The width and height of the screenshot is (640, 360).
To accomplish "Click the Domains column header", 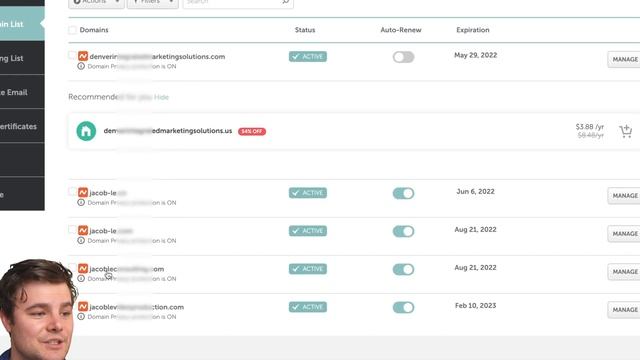I will coord(94,30).
